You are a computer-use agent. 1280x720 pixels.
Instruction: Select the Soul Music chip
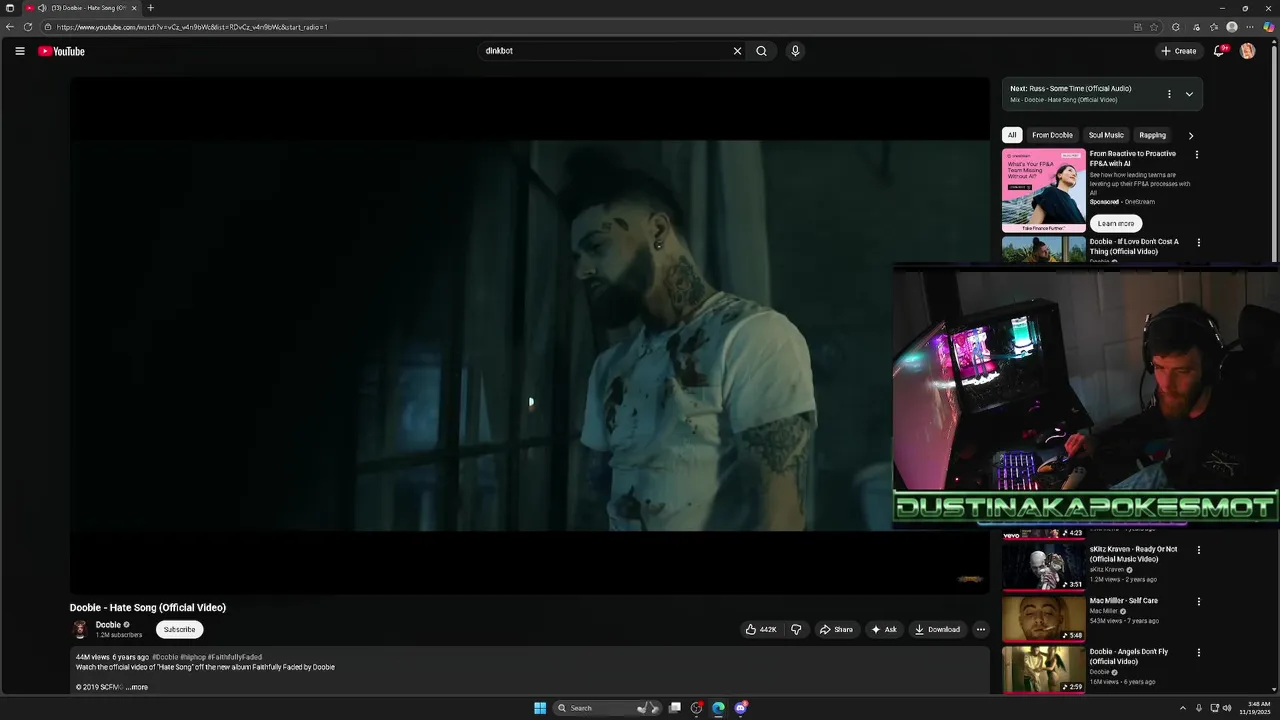click(x=1106, y=135)
